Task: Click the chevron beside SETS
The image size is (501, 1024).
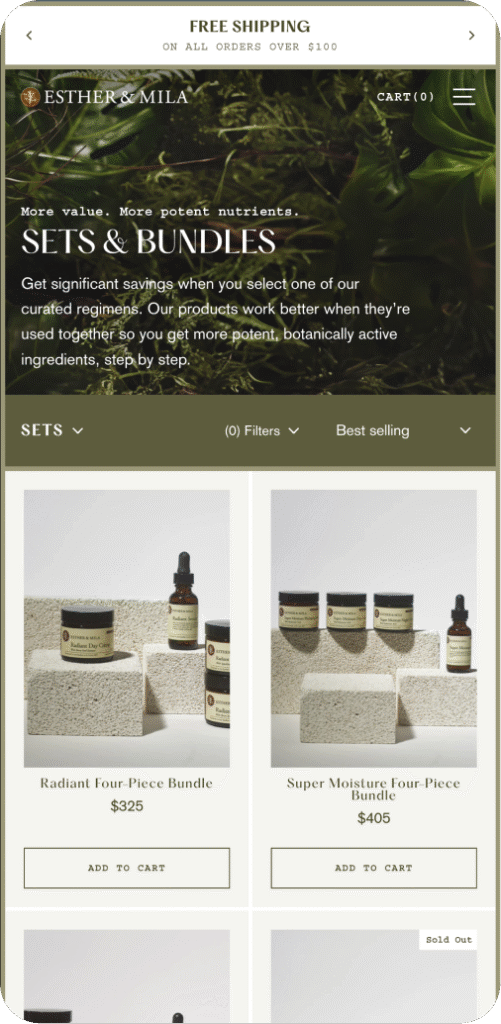Action: coord(78,431)
